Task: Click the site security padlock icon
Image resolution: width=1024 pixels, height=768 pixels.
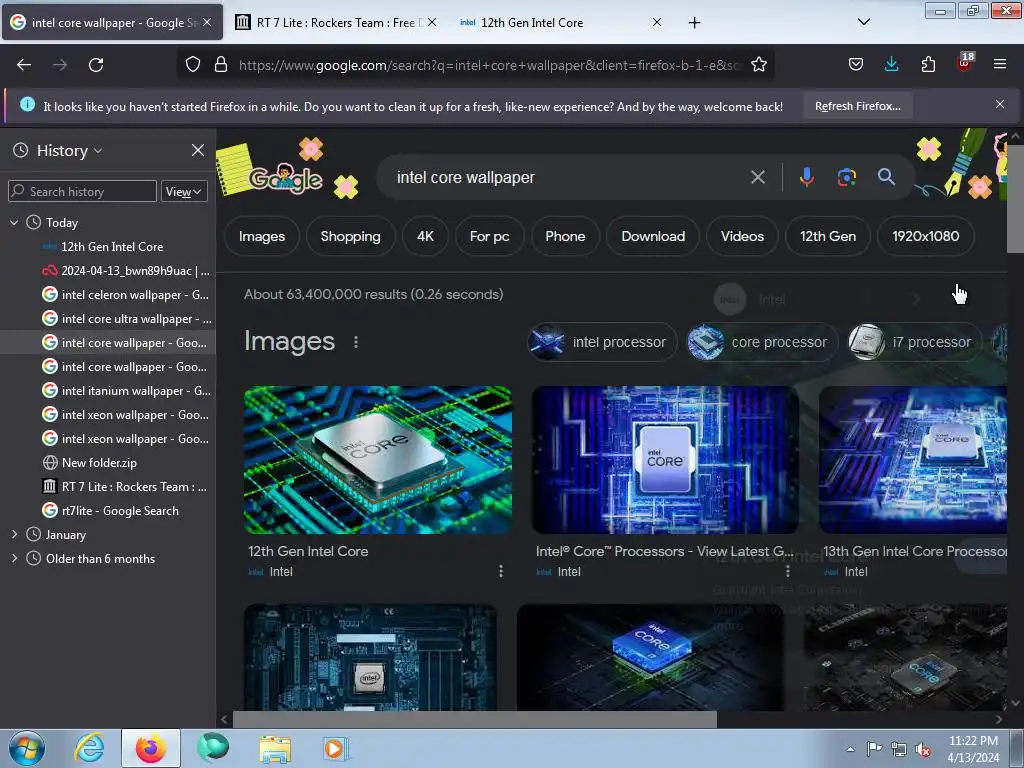Action: pyautogui.click(x=221, y=65)
